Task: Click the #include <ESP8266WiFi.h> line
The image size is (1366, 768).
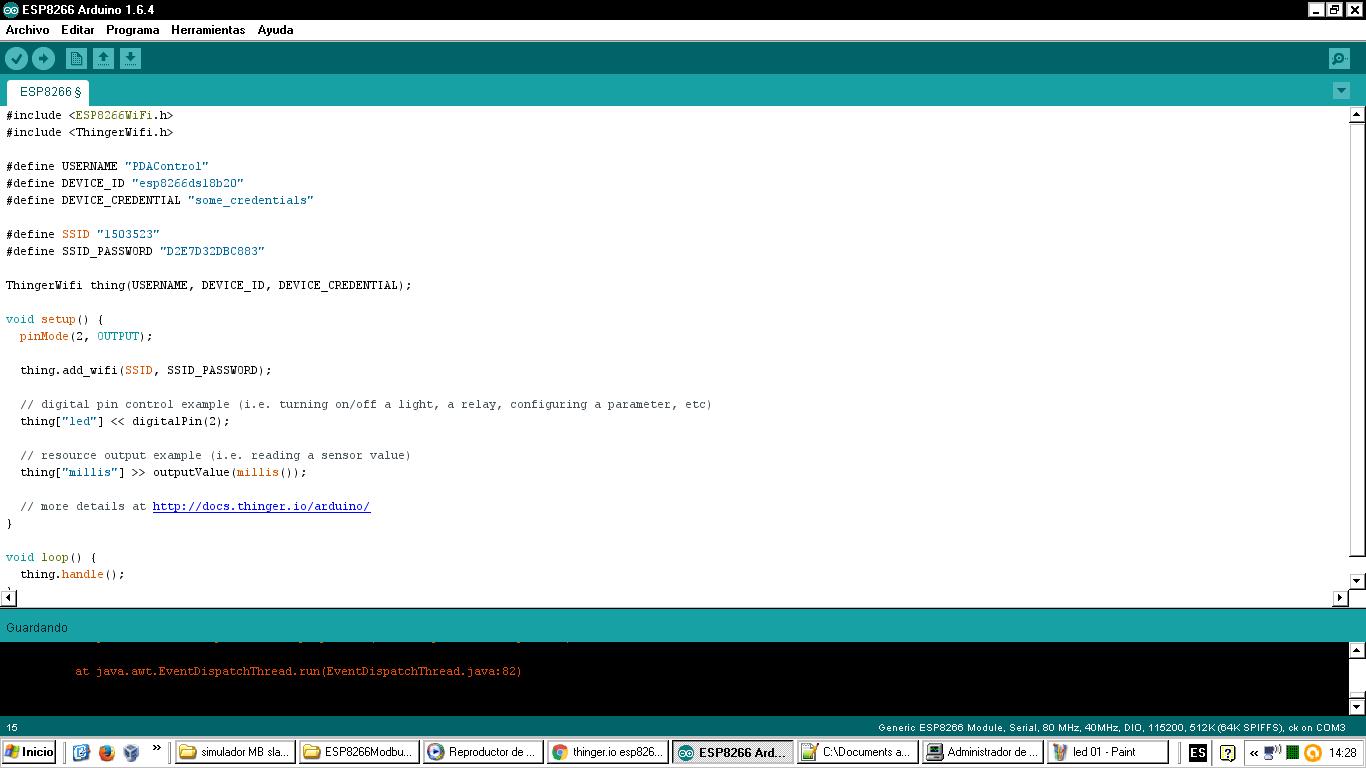Action: click(x=90, y=115)
